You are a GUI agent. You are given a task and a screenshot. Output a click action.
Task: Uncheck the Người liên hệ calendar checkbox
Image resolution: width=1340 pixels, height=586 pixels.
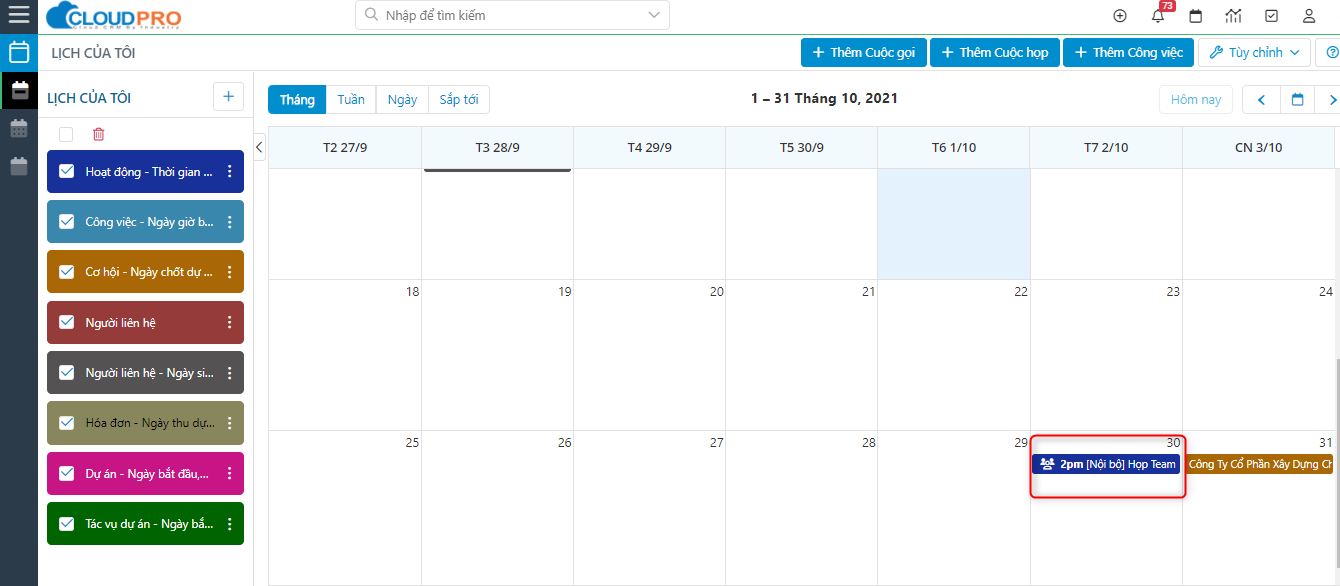click(x=67, y=322)
